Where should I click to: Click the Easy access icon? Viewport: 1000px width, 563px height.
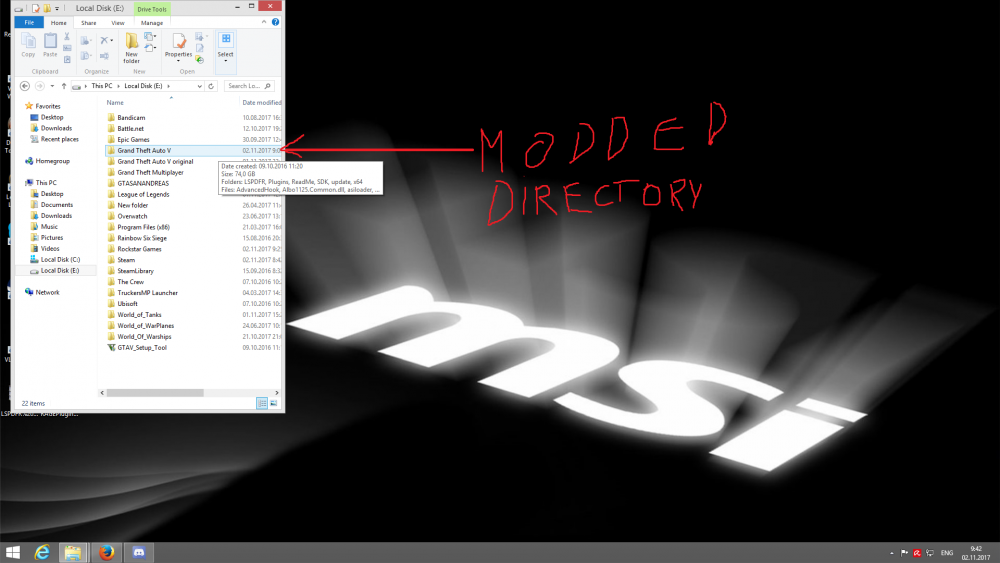[148, 48]
